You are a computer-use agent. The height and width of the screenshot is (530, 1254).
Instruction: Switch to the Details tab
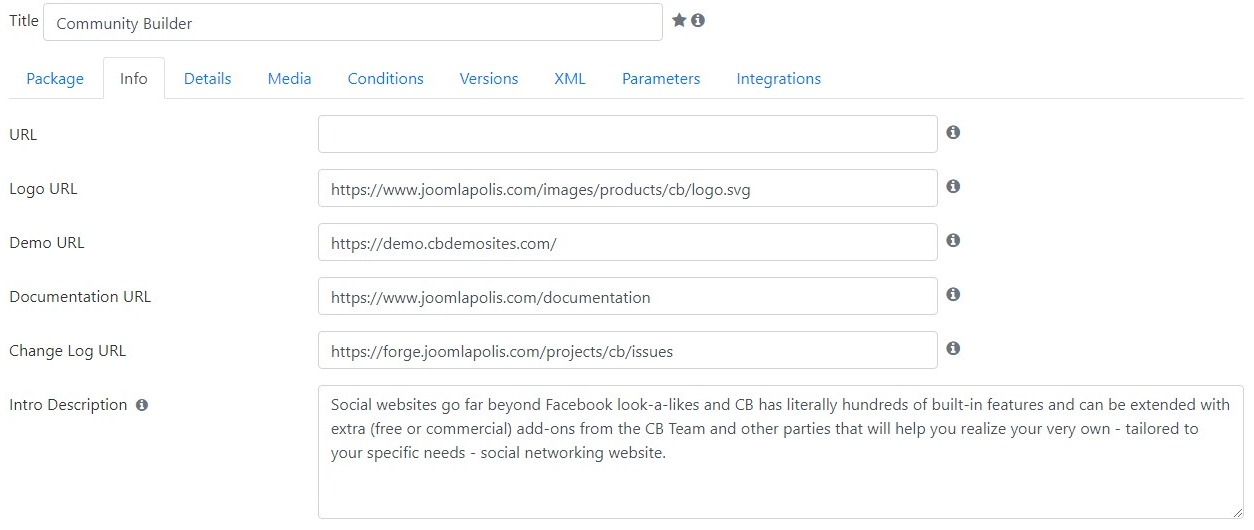pyautogui.click(x=207, y=78)
